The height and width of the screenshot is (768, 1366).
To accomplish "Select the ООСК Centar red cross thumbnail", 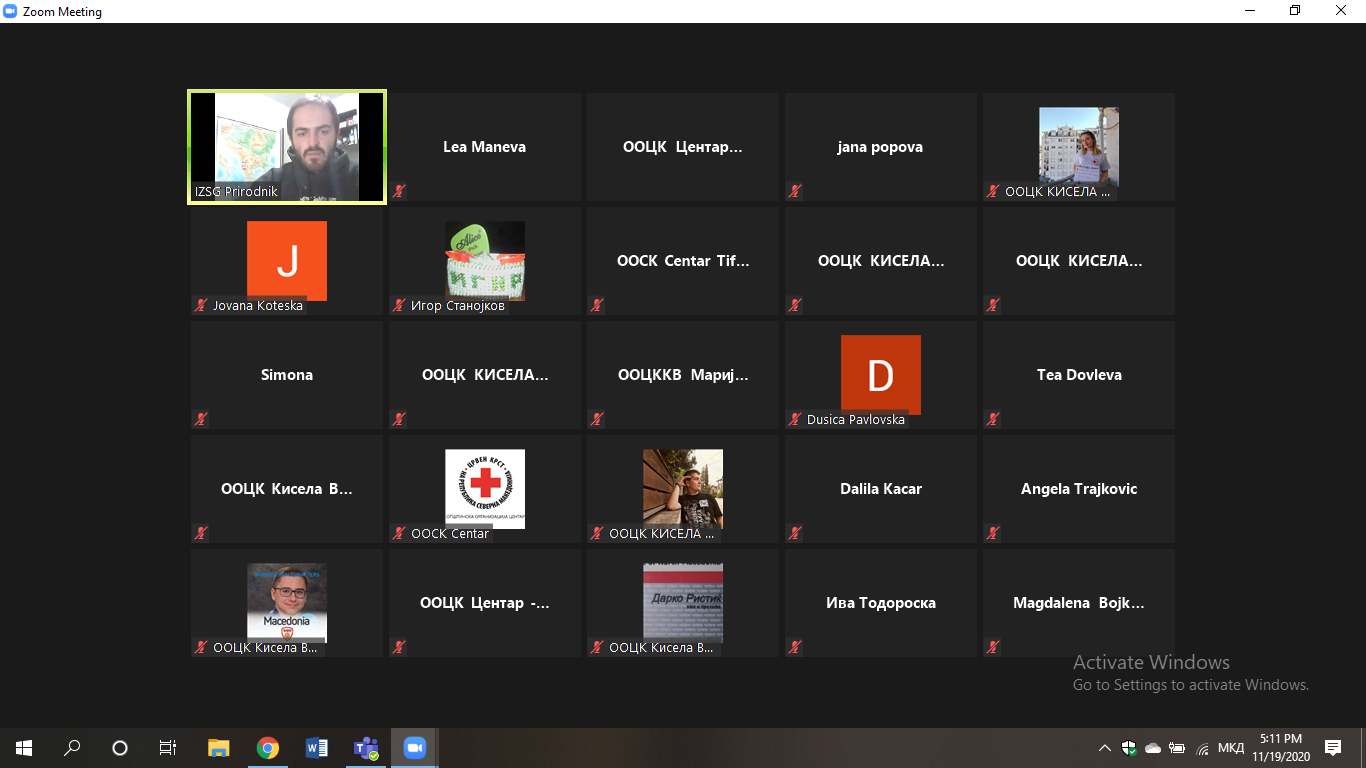I will pyautogui.click(x=485, y=487).
